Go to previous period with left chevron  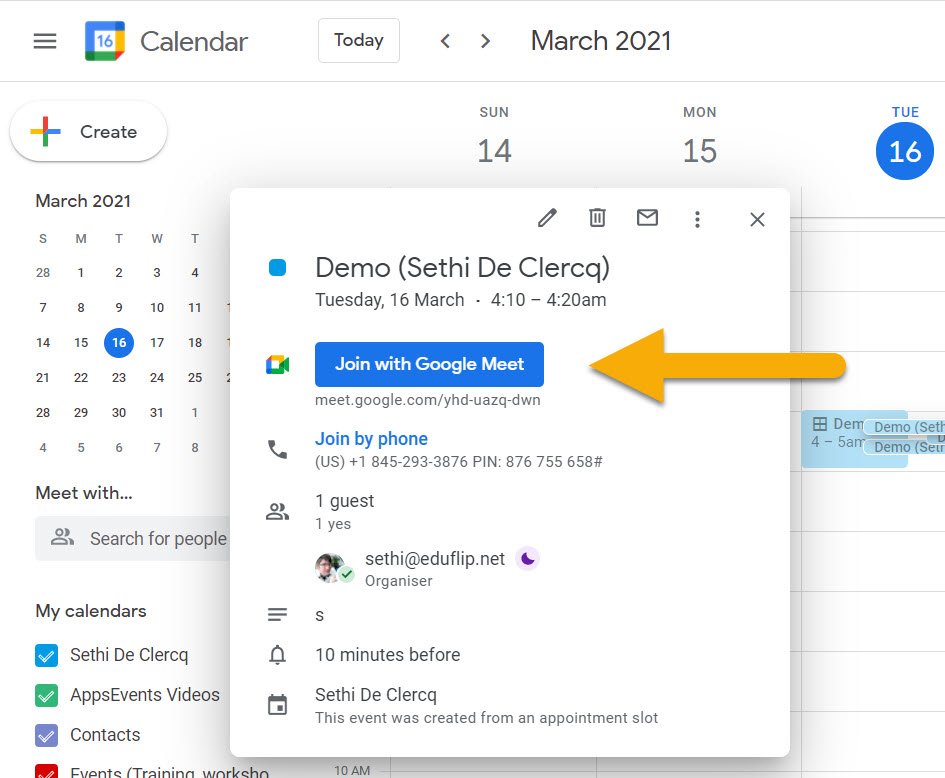click(445, 41)
